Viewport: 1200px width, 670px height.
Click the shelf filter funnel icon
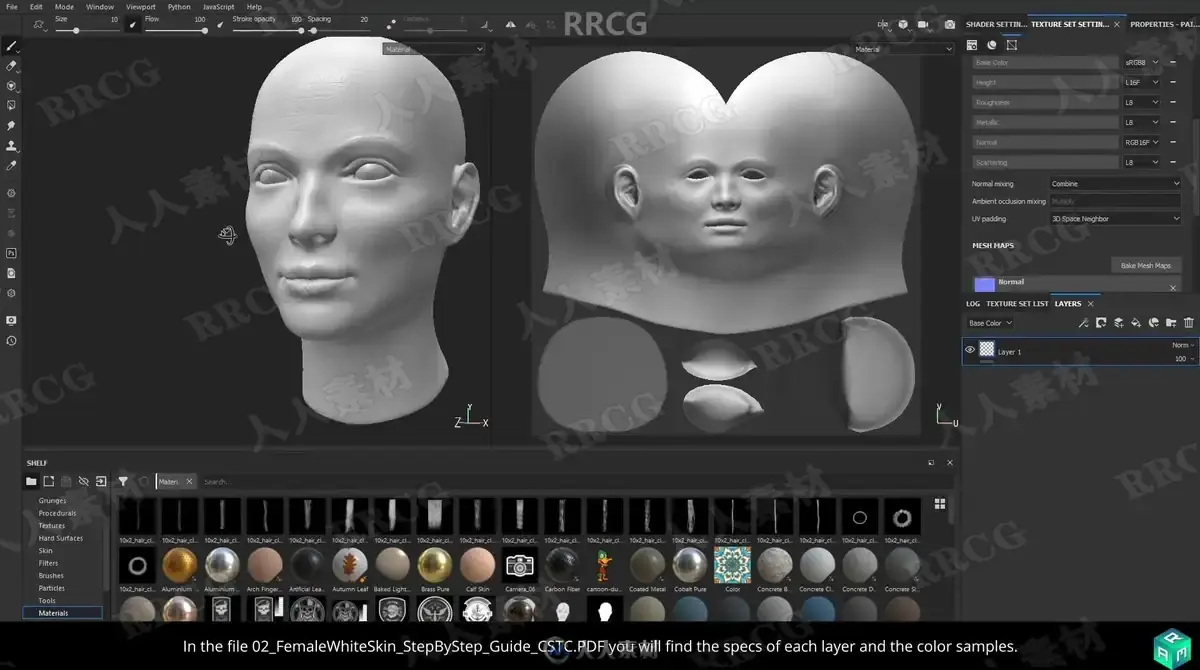click(123, 481)
